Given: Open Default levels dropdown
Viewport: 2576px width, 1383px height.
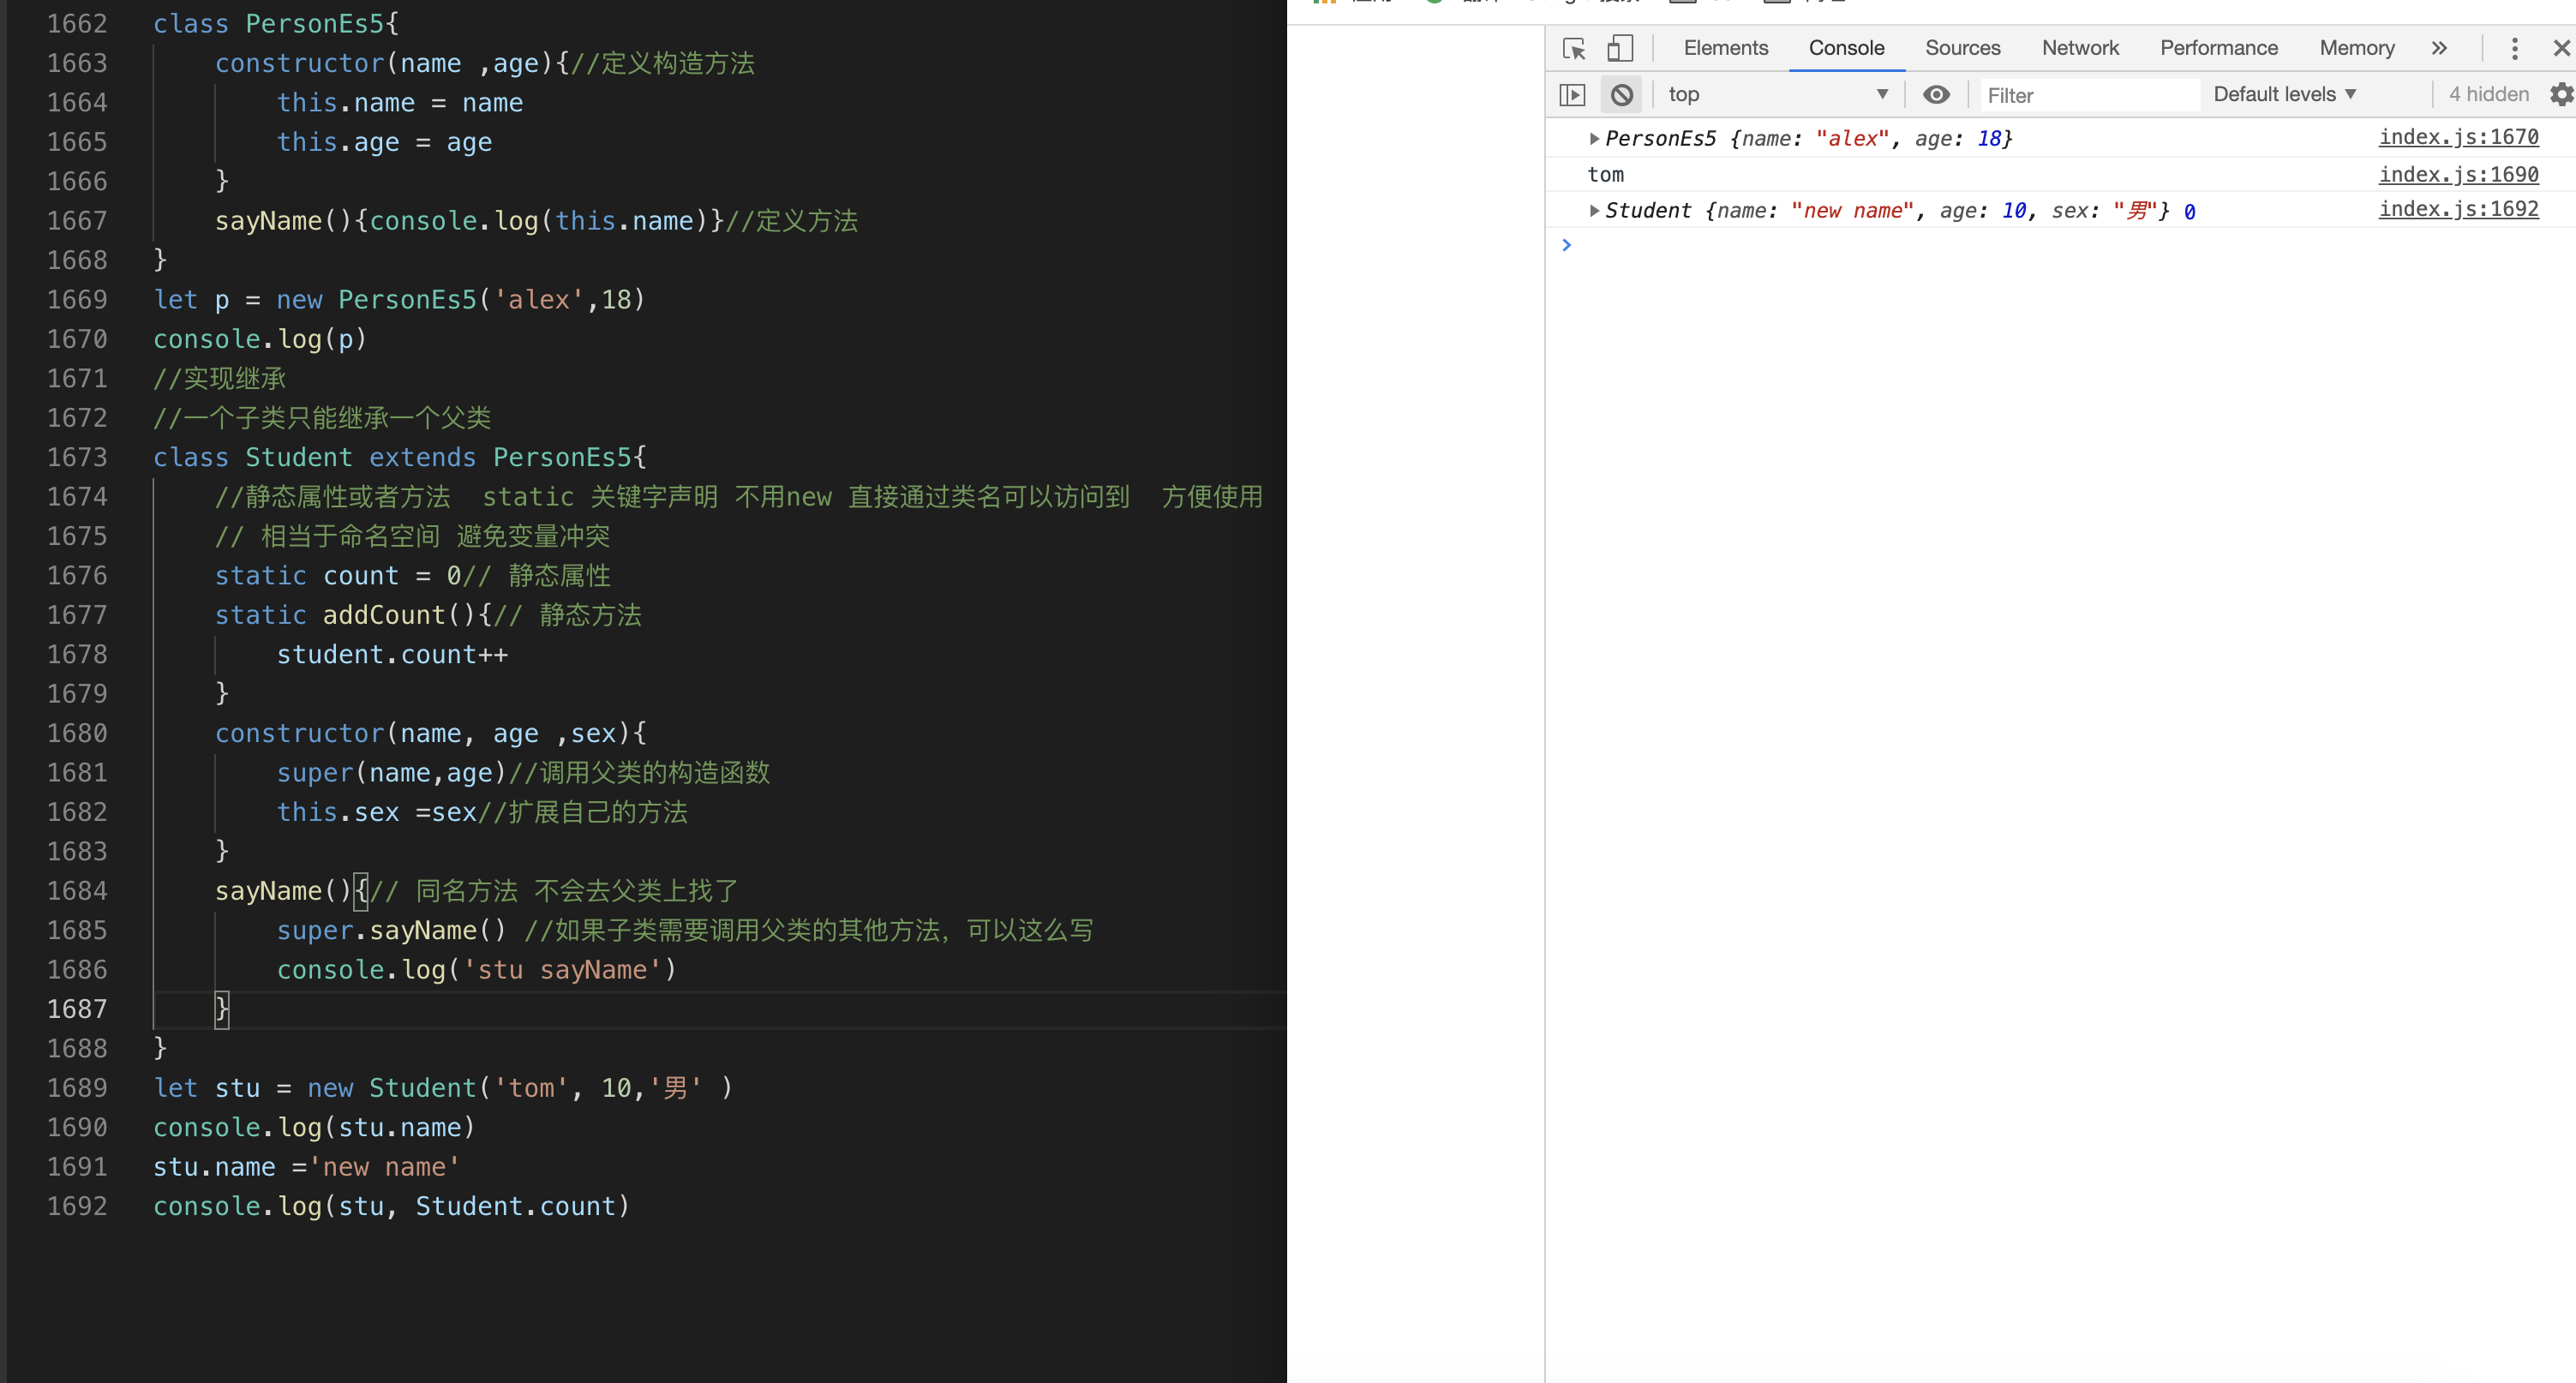Looking at the screenshot, I should [2284, 95].
